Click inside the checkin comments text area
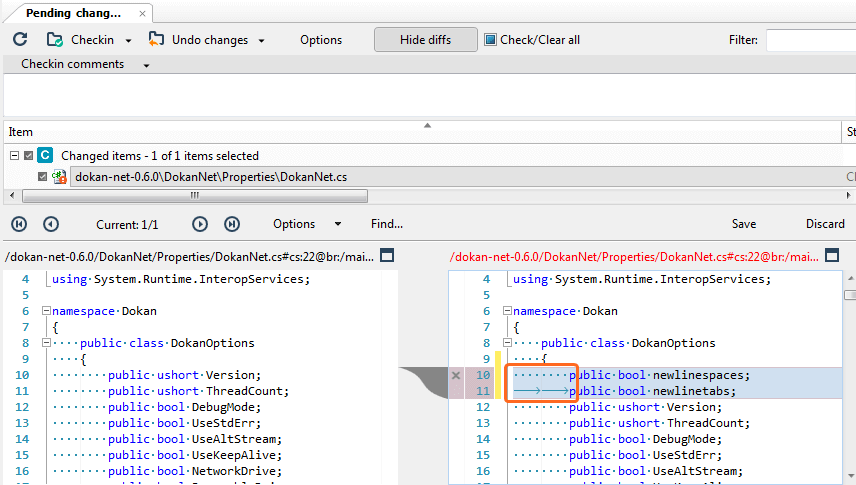856x485 pixels. (x=429, y=95)
